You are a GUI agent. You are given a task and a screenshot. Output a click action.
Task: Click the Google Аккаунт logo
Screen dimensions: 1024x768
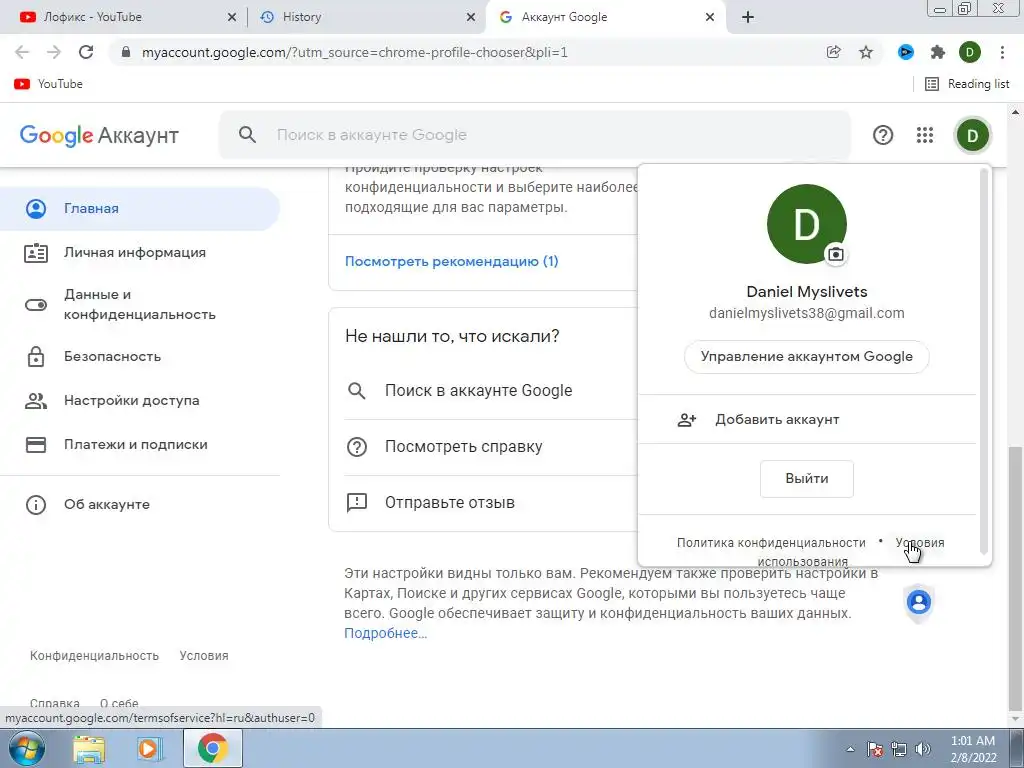[99, 135]
